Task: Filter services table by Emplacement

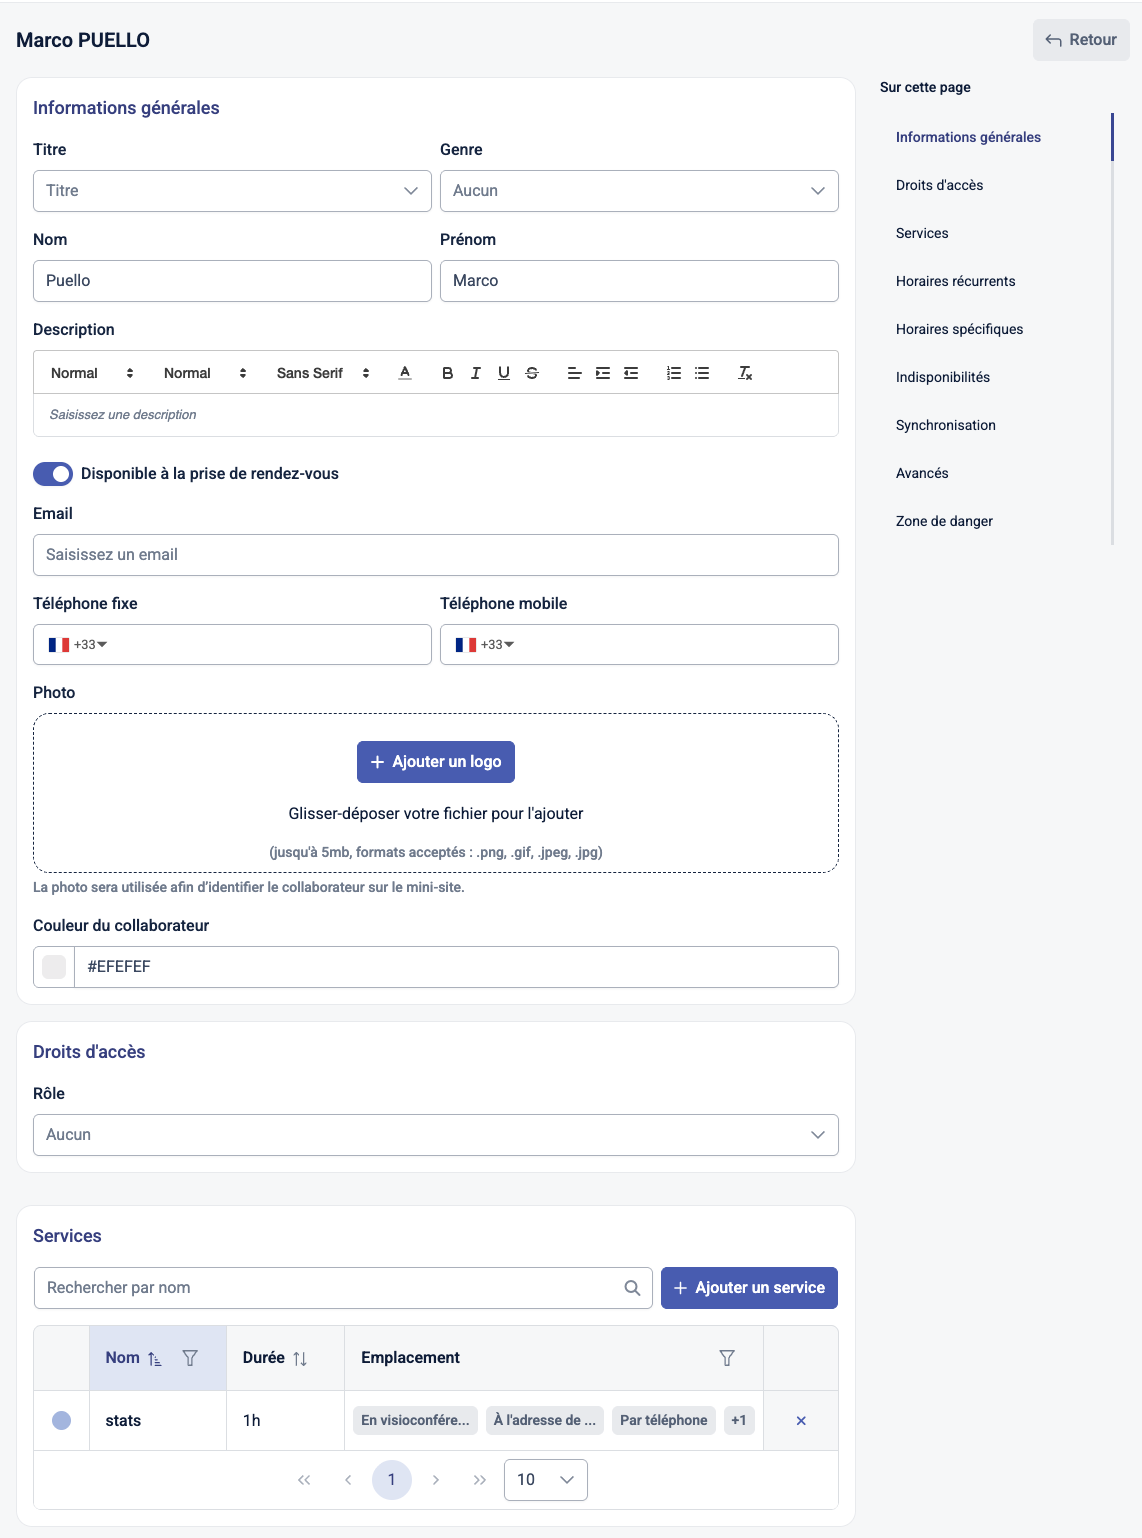Action: click(727, 1358)
